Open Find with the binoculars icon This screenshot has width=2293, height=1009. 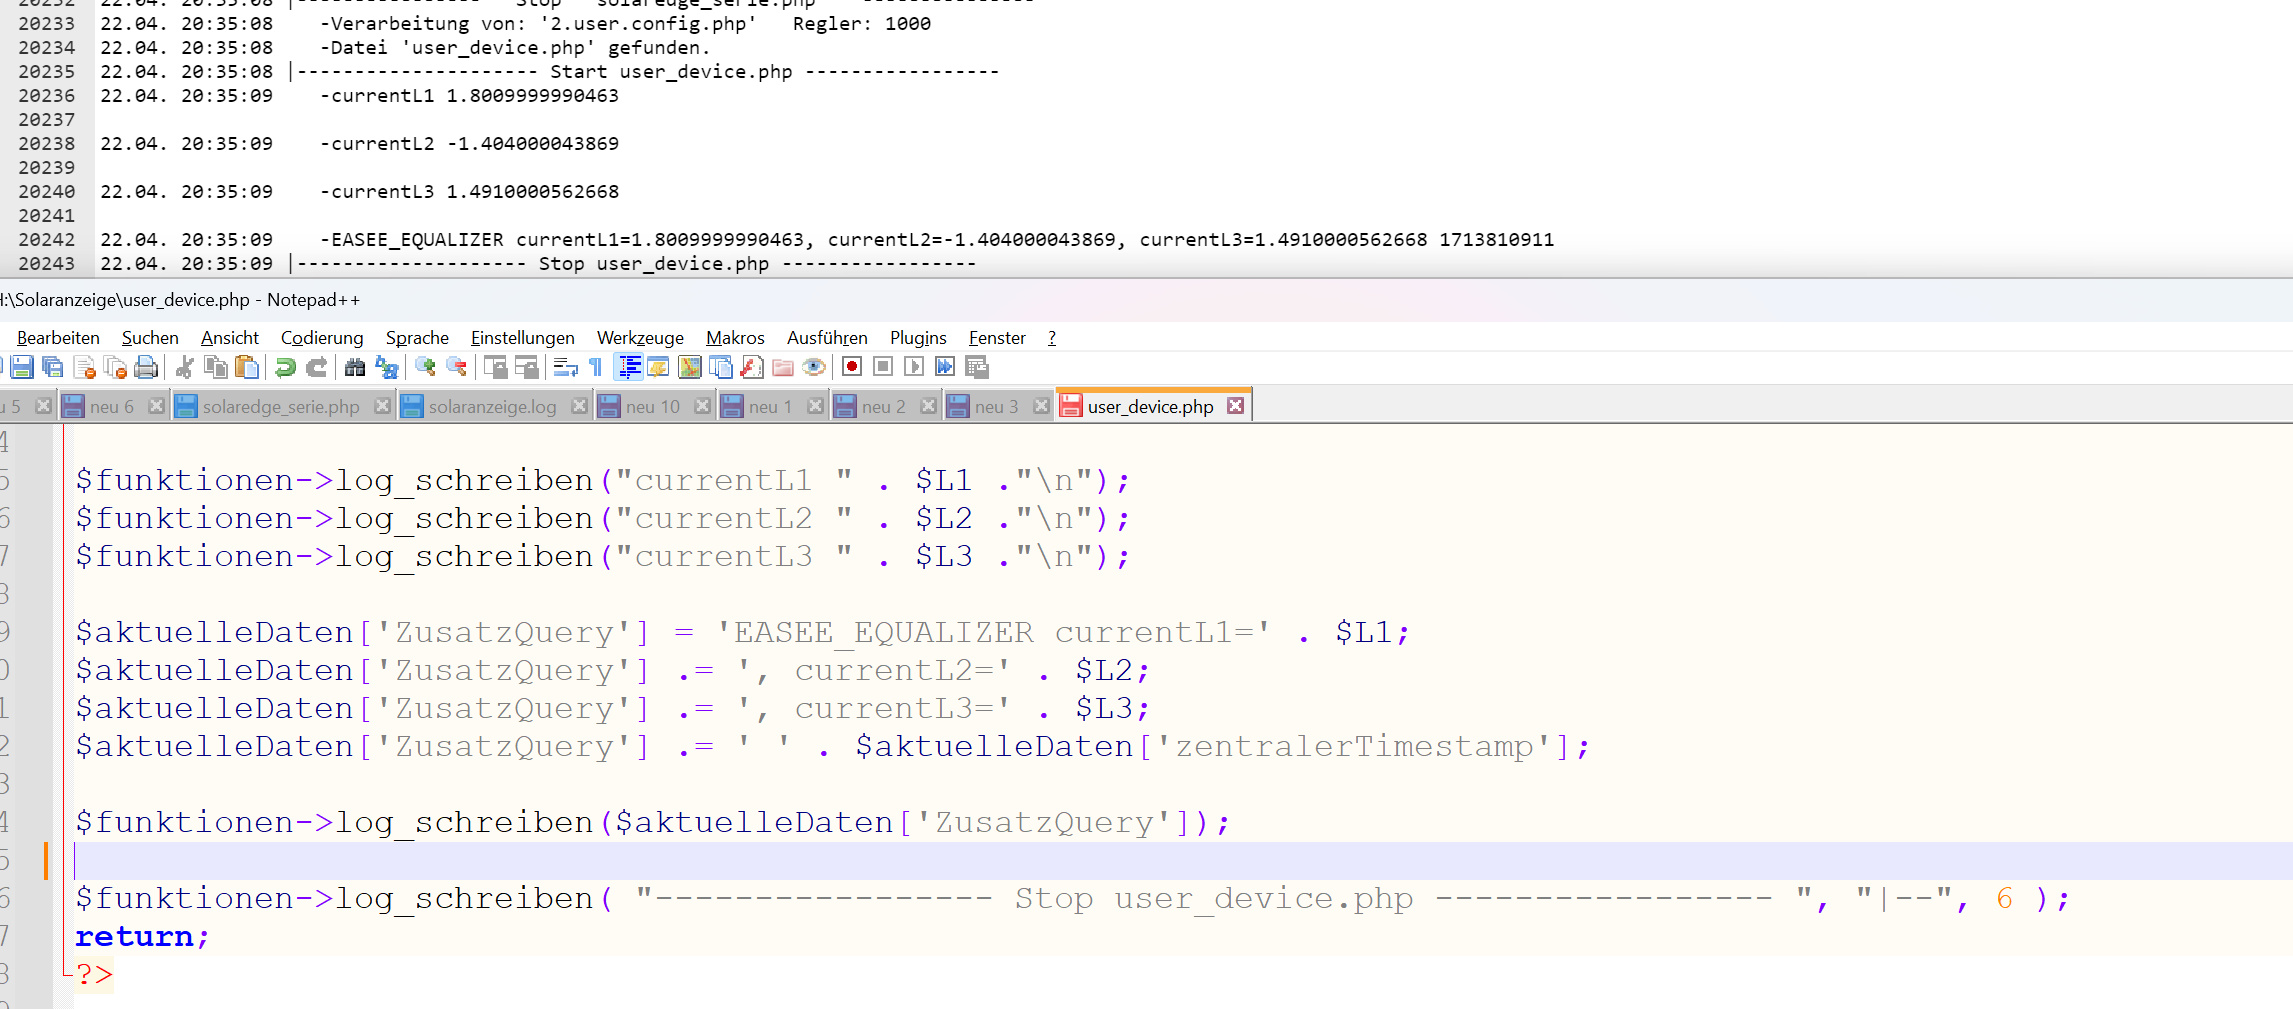354,367
